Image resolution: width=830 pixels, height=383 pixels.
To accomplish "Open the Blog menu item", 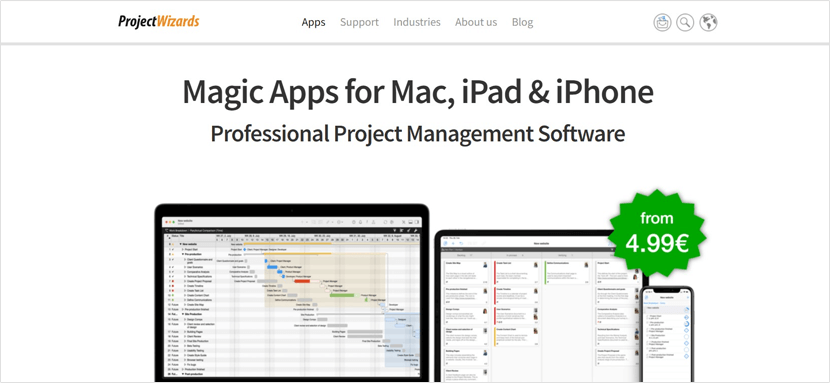I will pos(522,22).
